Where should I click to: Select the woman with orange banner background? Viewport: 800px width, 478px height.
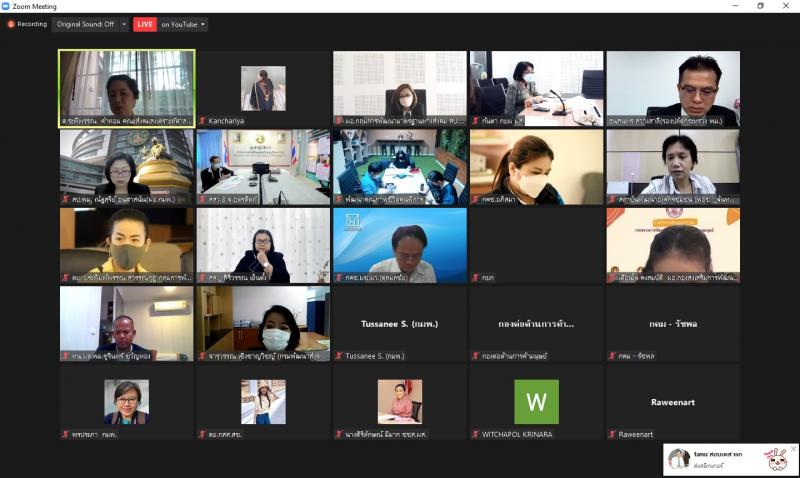click(x=673, y=245)
